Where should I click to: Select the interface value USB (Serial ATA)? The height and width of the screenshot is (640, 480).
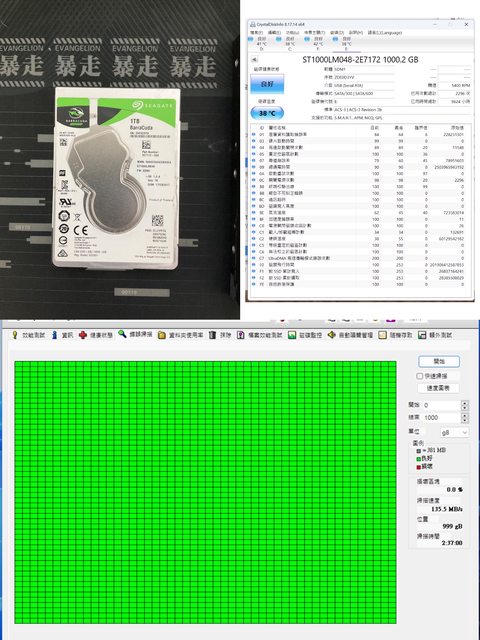pos(348,85)
